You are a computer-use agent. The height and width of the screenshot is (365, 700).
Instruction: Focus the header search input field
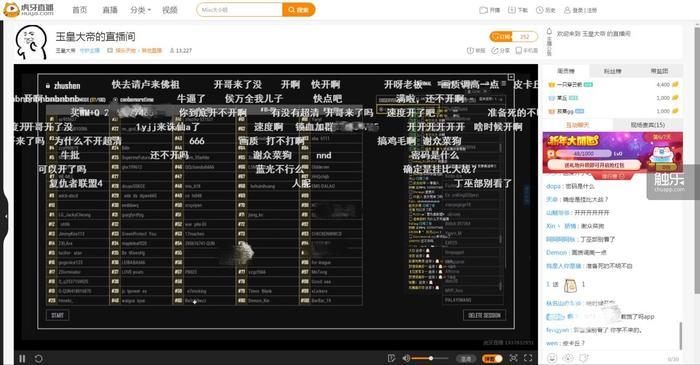pos(239,9)
